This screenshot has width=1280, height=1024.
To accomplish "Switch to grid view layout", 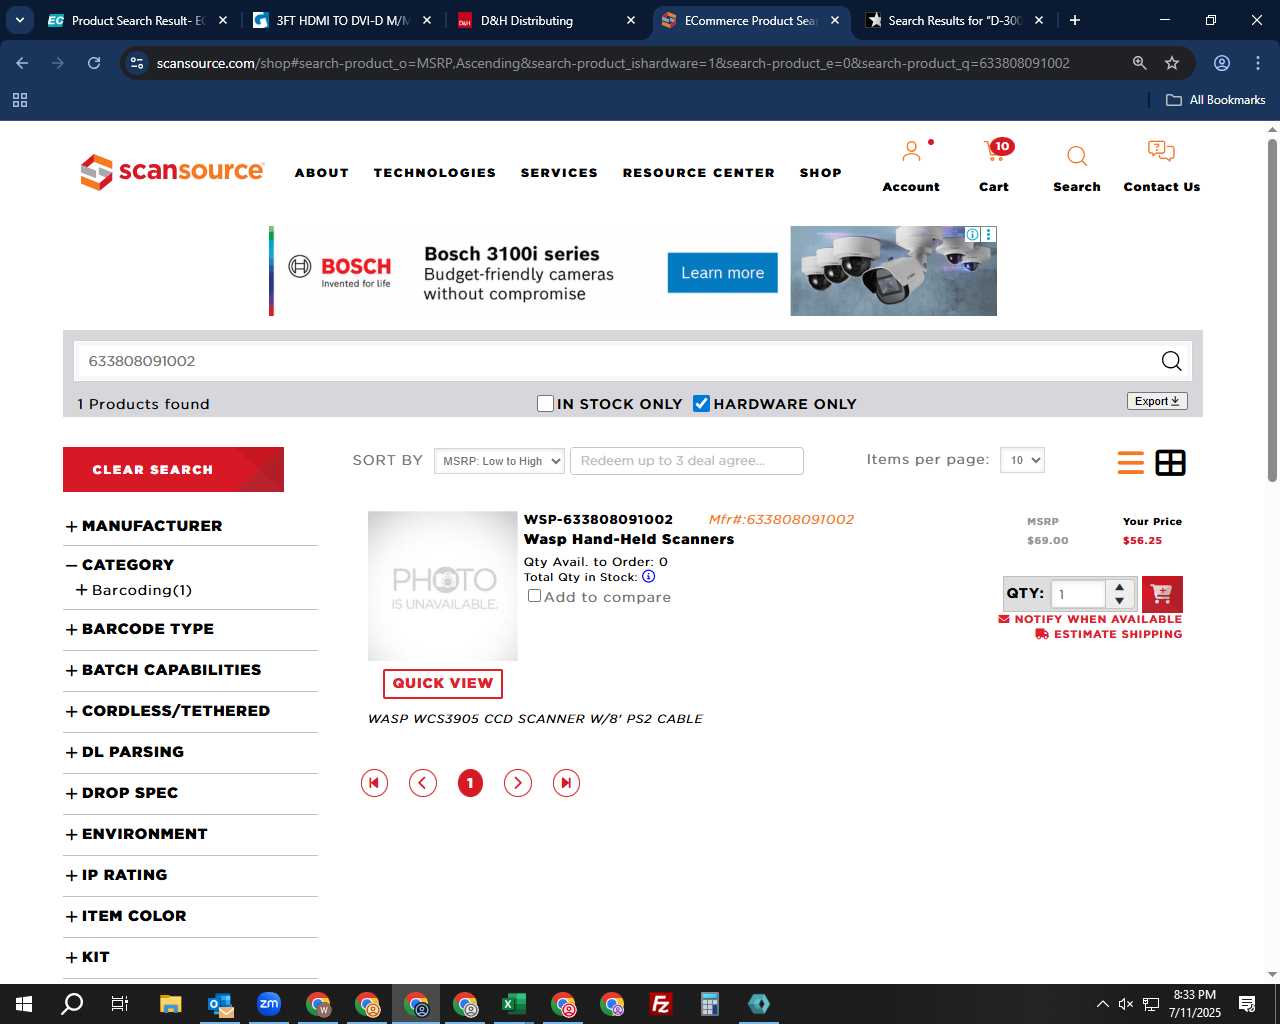I will point(1170,462).
